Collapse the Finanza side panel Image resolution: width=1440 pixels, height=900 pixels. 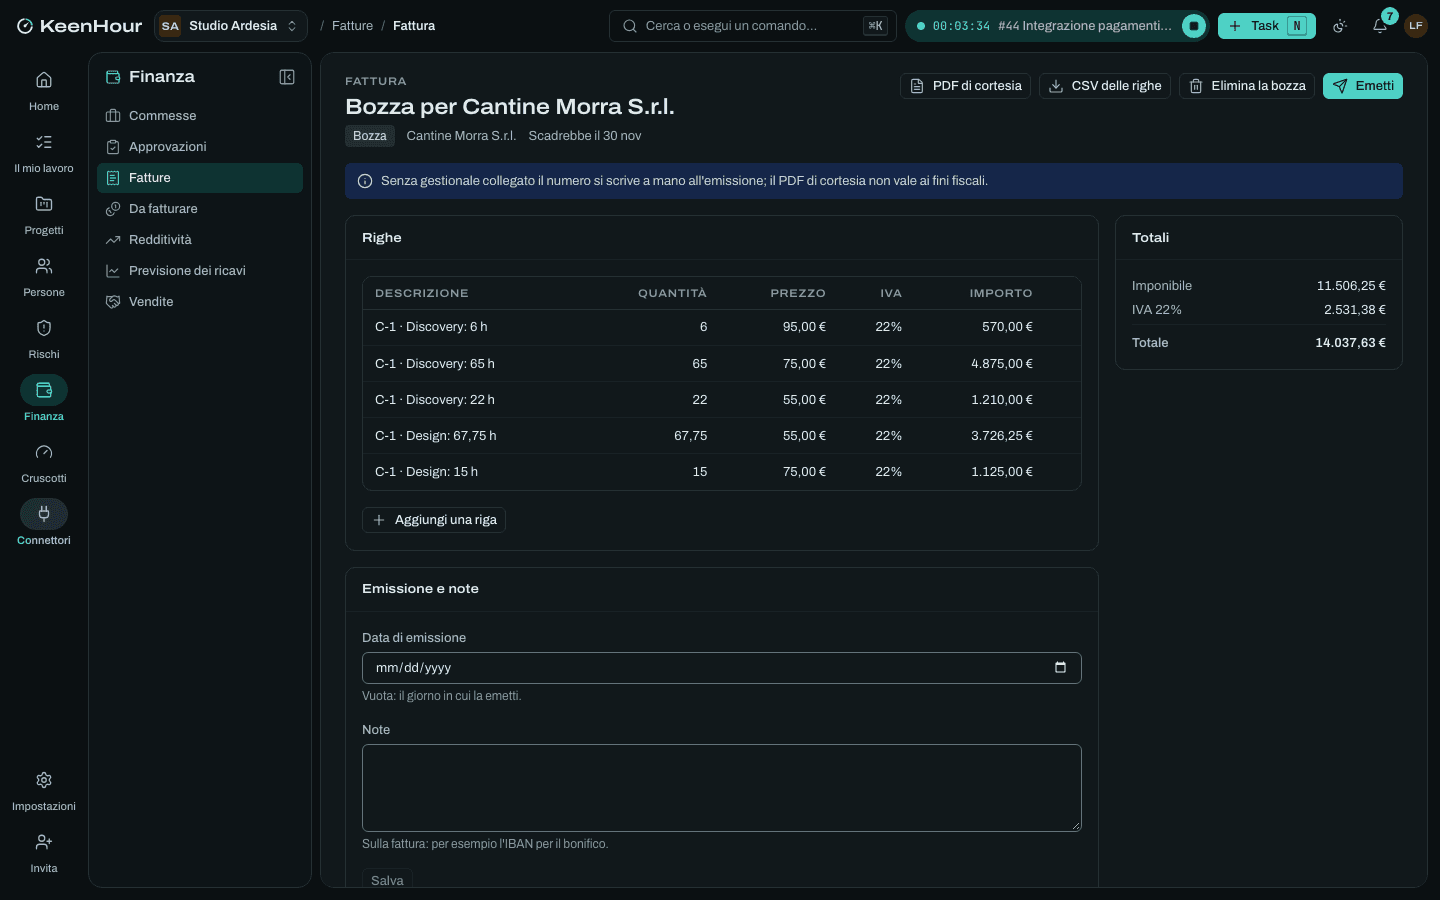(x=287, y=77)
